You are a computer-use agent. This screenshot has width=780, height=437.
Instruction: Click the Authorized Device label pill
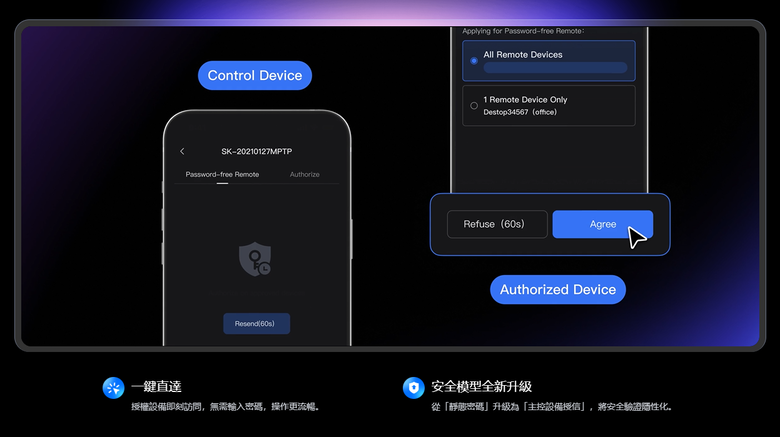tap(558, 290)
